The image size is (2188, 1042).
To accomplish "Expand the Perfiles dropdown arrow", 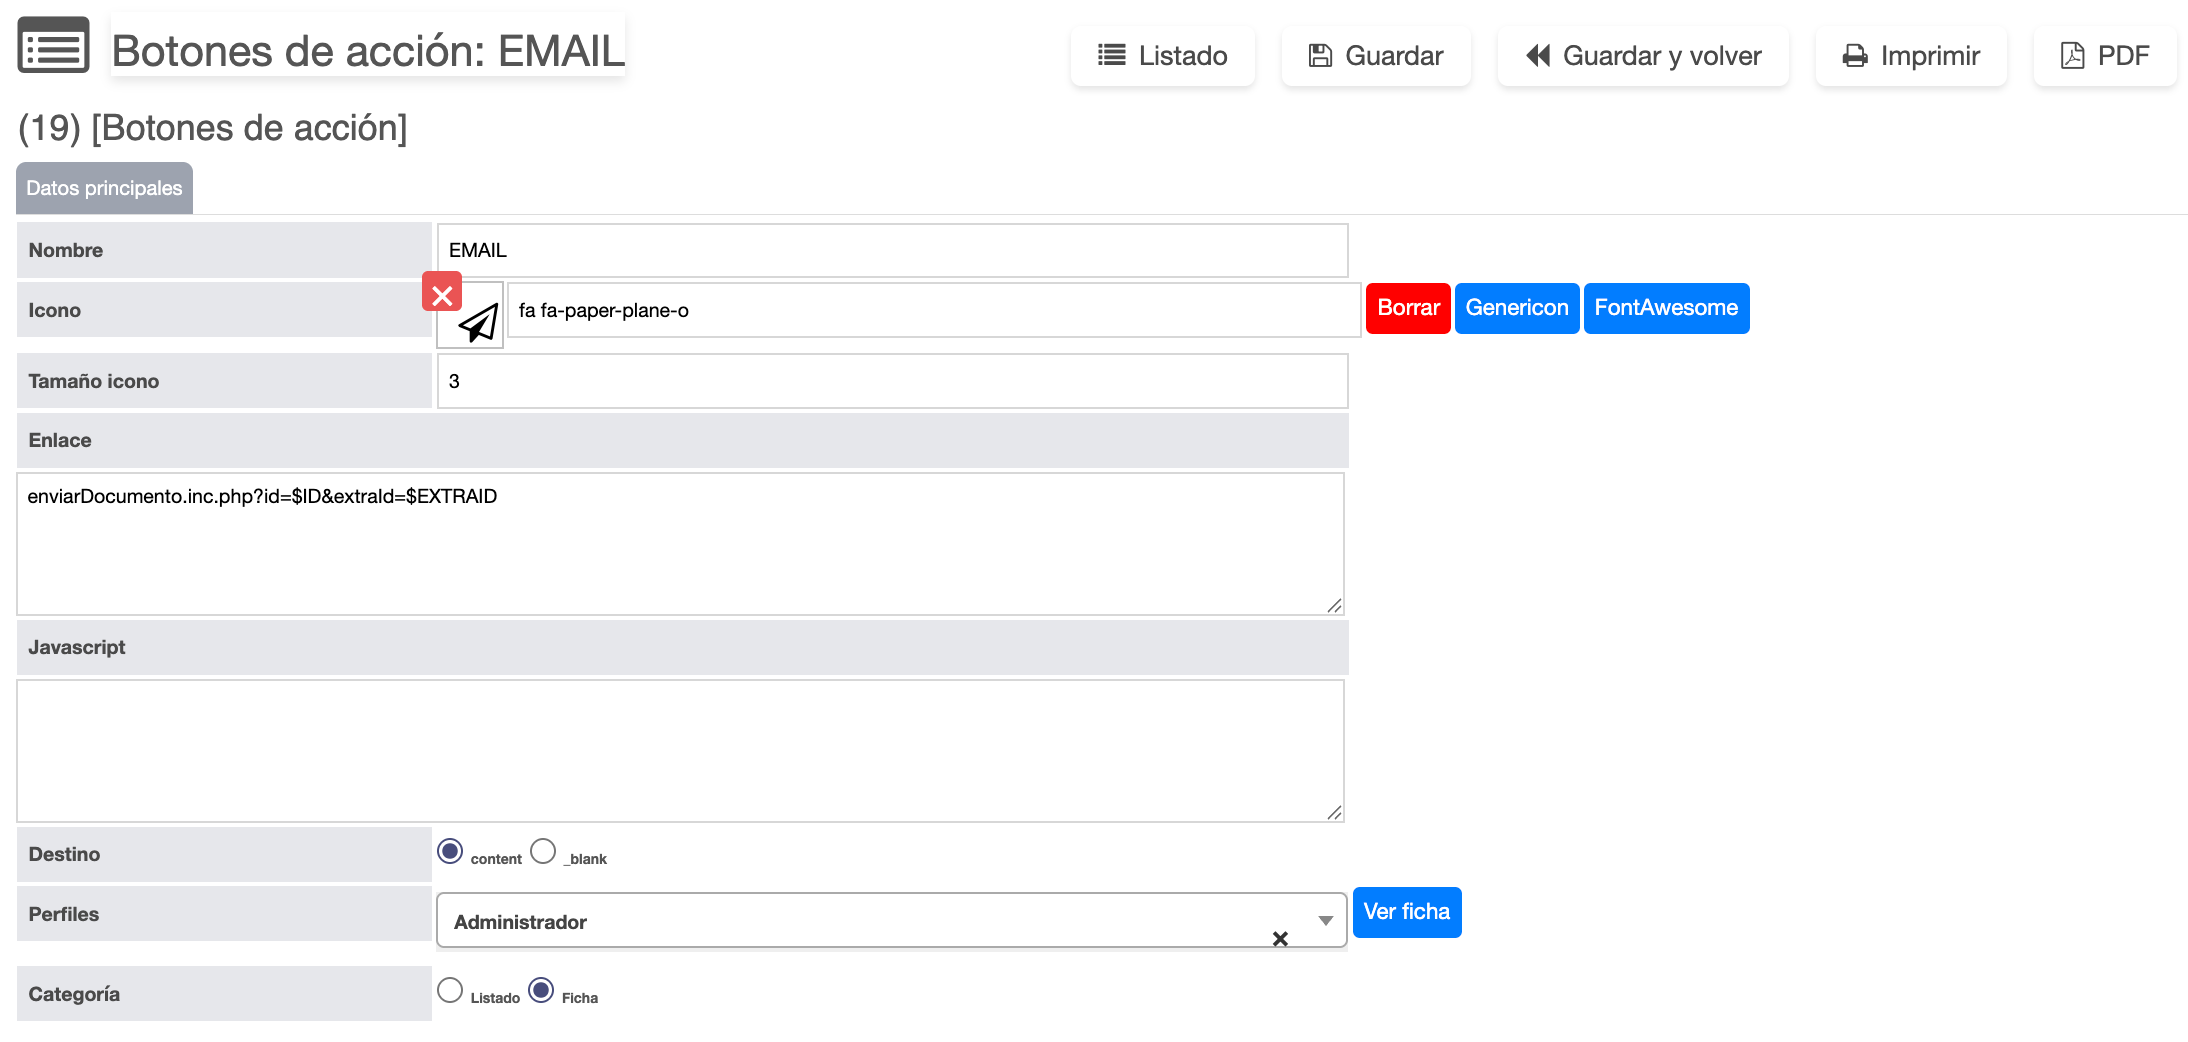I will [x=1325, y=921].
